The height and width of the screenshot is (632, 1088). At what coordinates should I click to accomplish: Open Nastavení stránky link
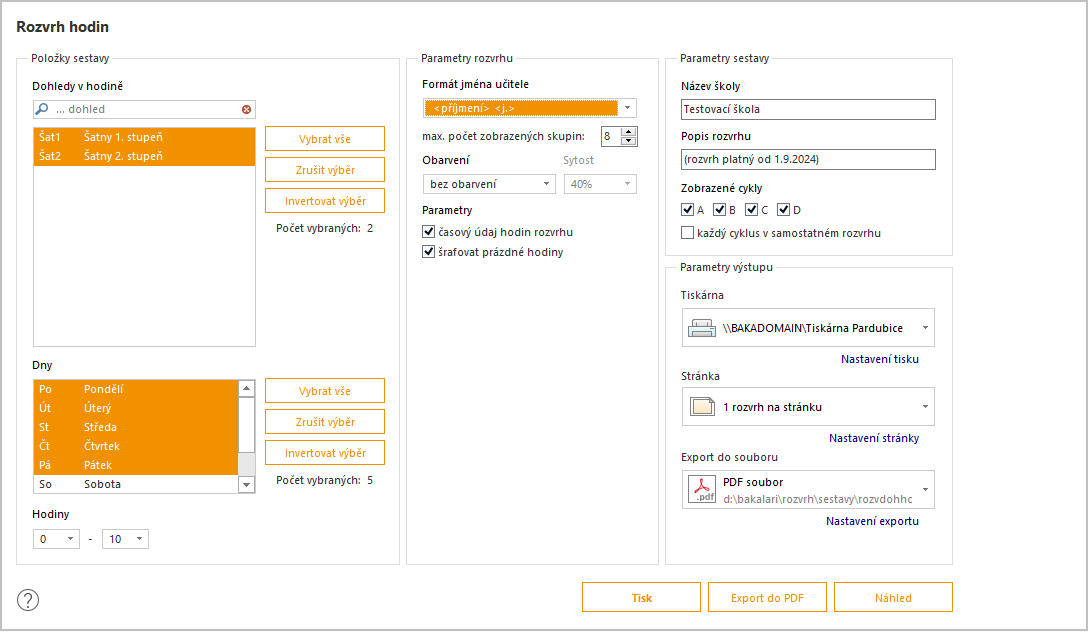coord(874,438)
